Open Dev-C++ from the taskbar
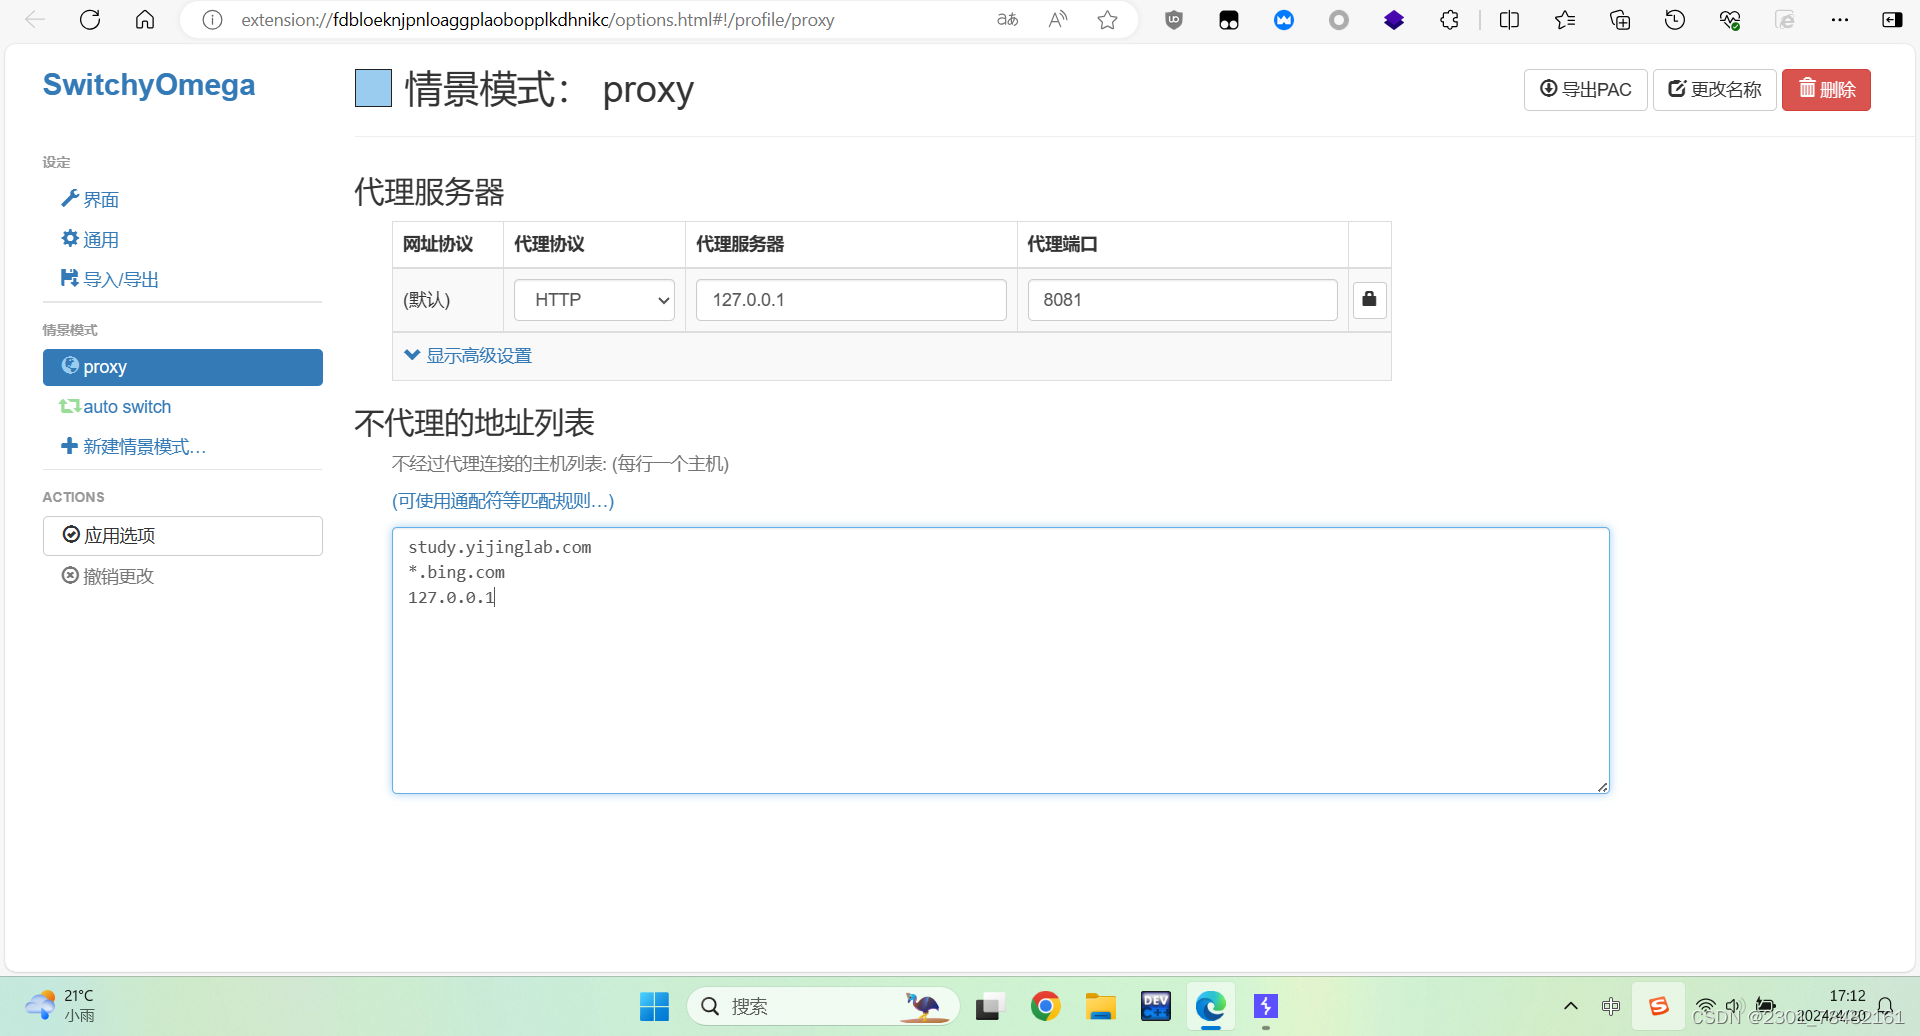Image resolution: width=1920 pixels, height=1036 pixels. (1155, 1006)
